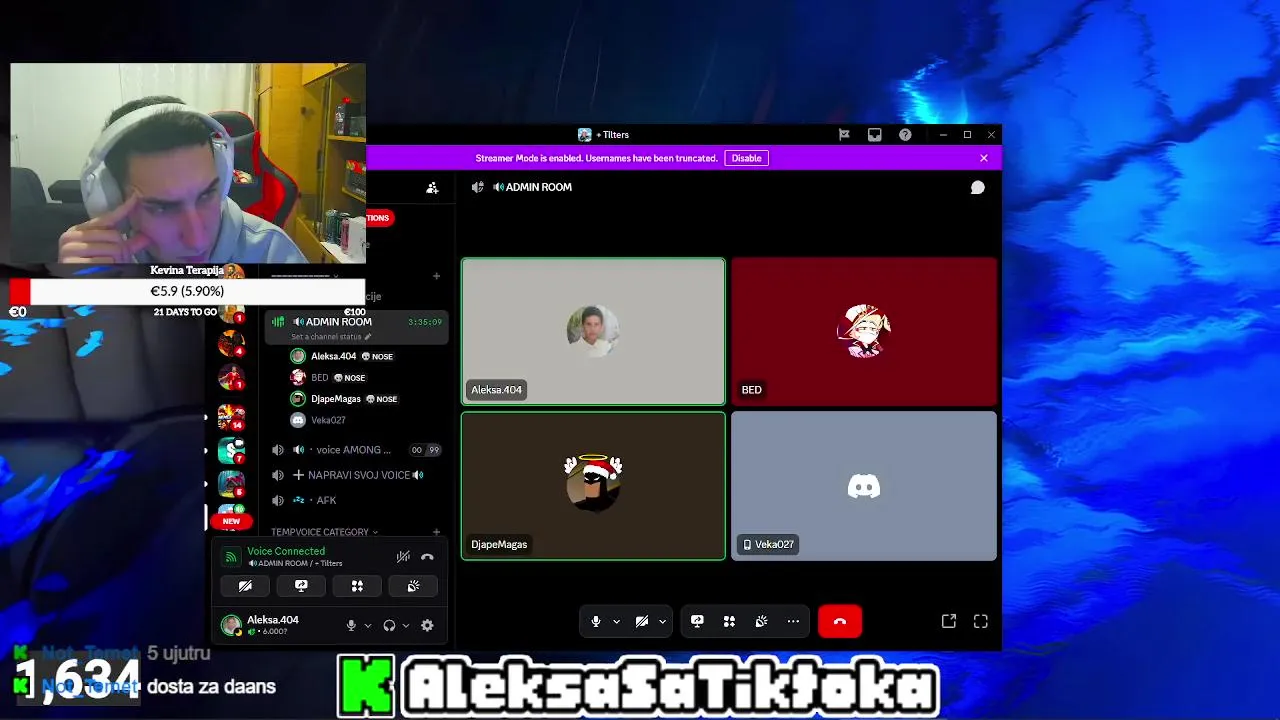Show chat for ADMIN ROOM
The image size is (1280, 720).
coord(978,187)
